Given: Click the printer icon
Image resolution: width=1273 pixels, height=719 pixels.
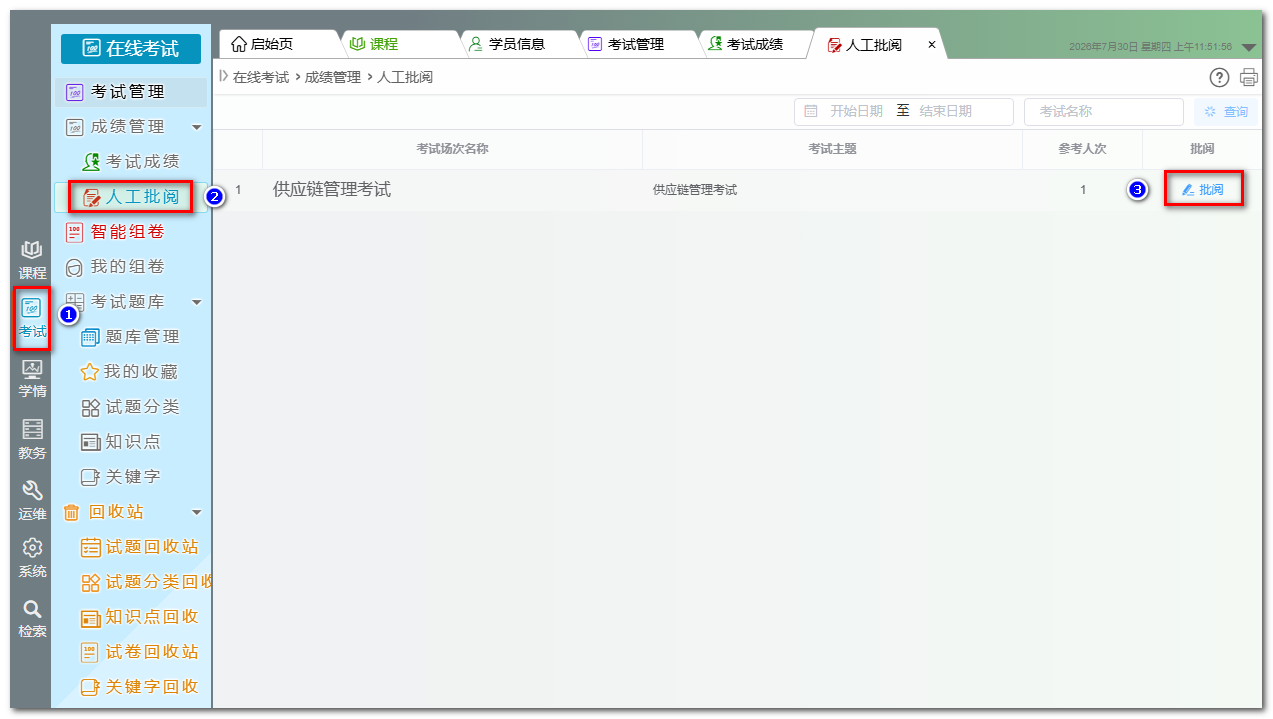Looking at the screenshot, I should tap(1248, 77).
